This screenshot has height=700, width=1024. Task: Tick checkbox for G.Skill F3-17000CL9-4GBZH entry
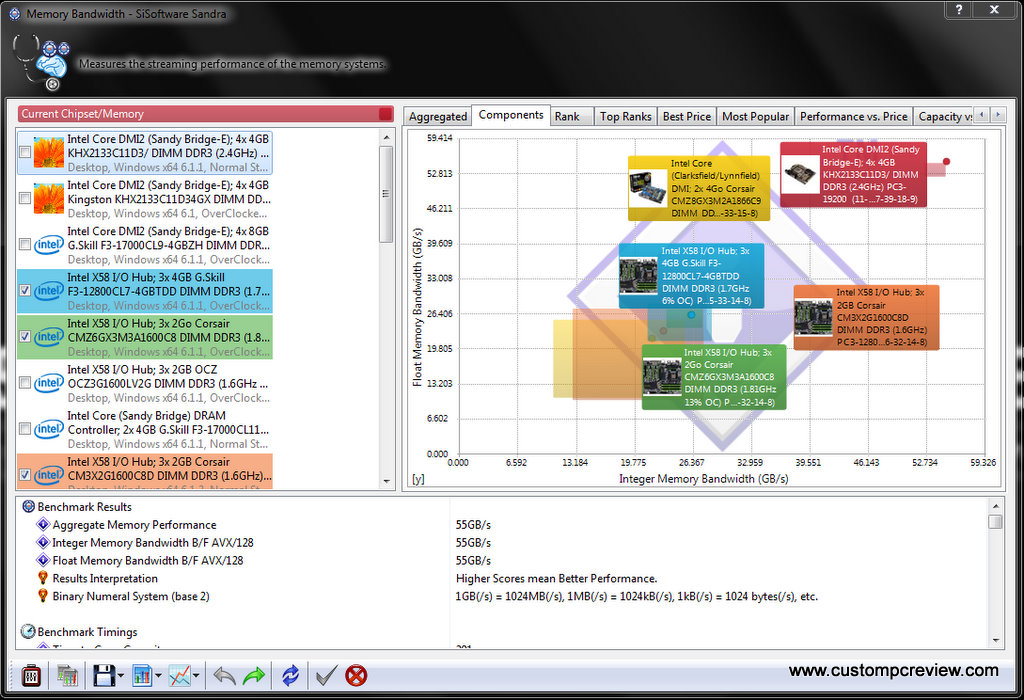pyautogui.click(x=25, y=244)
